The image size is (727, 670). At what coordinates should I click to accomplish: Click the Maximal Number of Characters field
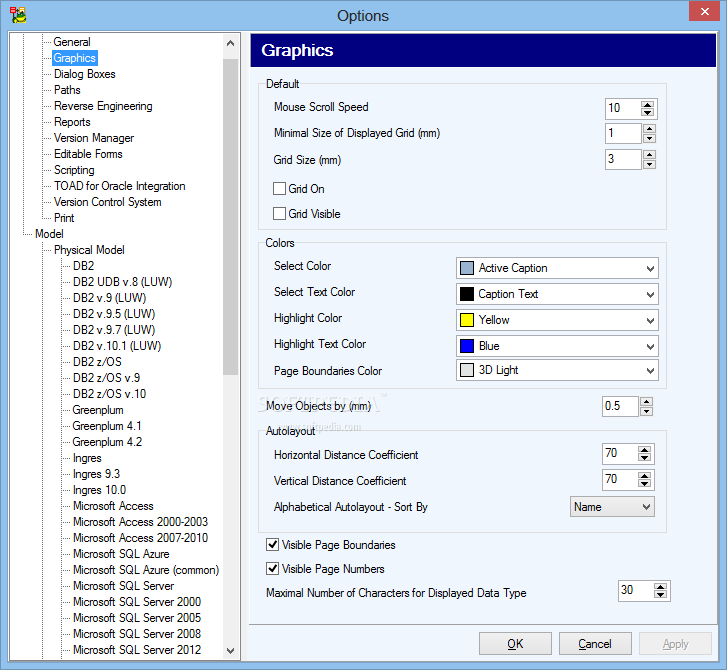(x=636, y=591)
